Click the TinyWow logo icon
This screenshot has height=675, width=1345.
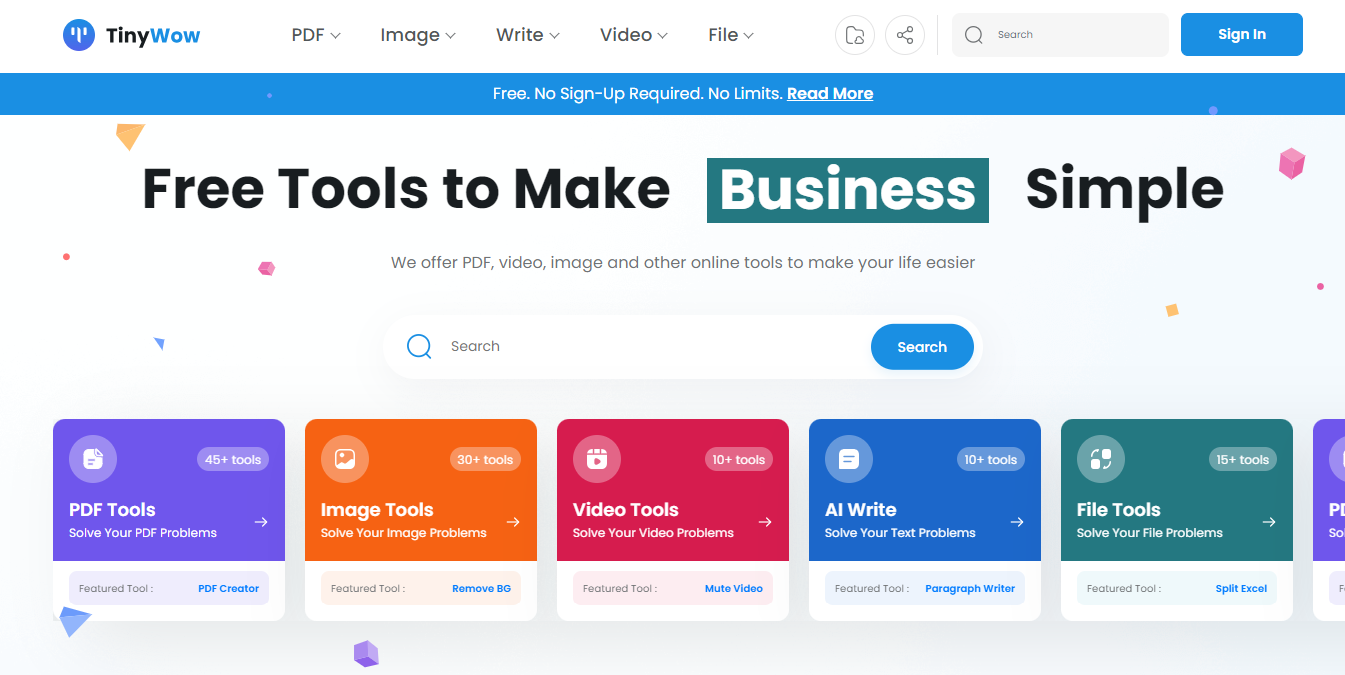point(79,36)
